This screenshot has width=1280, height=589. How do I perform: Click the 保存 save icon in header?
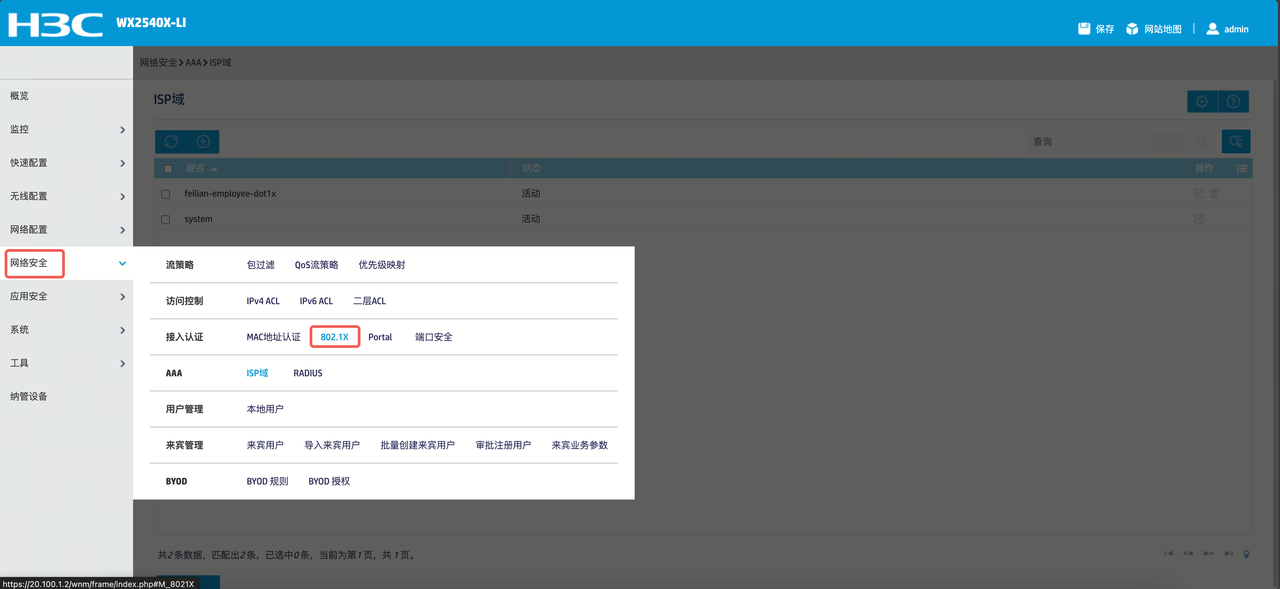click(x=1084, y=29)
